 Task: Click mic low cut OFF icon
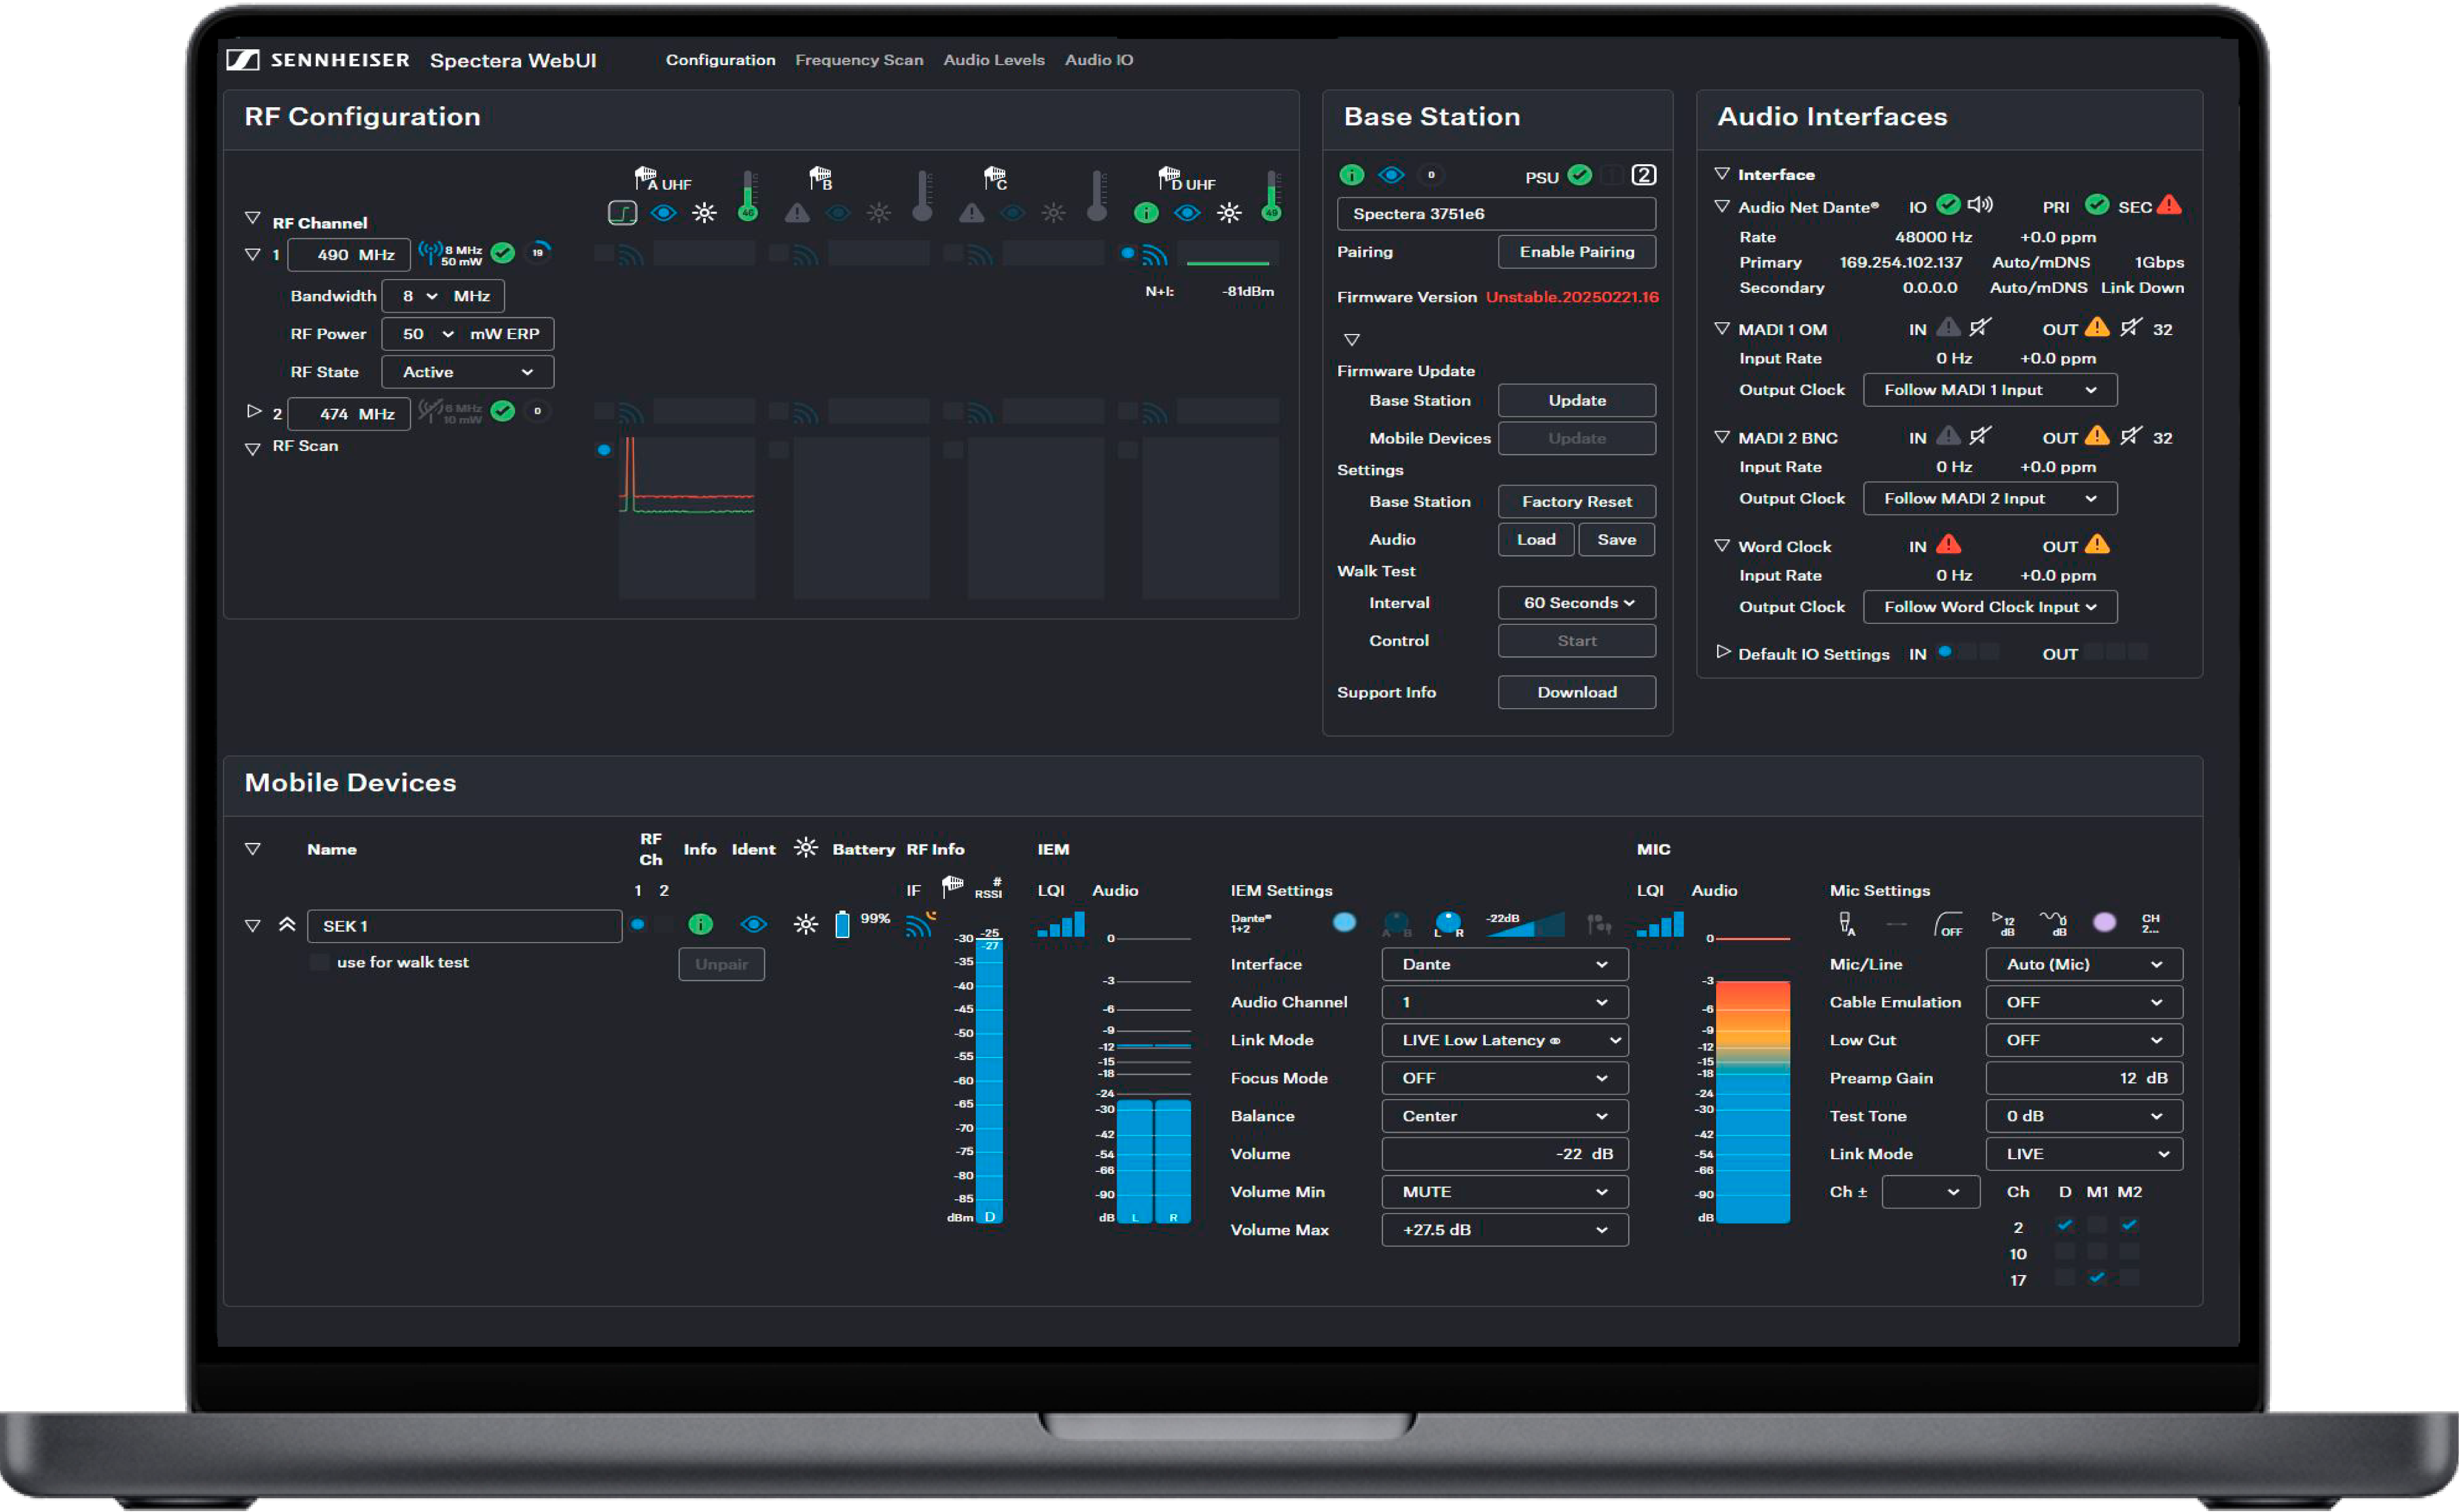(x=1947, y=924)
